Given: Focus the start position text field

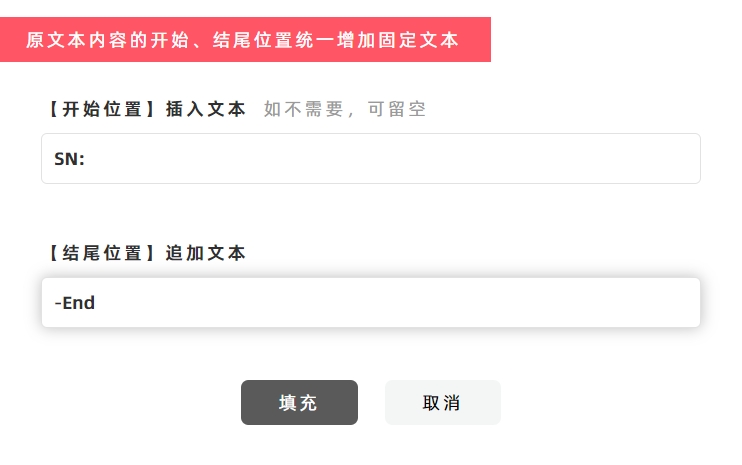Looking at the screenshot, I should [370, 159].
